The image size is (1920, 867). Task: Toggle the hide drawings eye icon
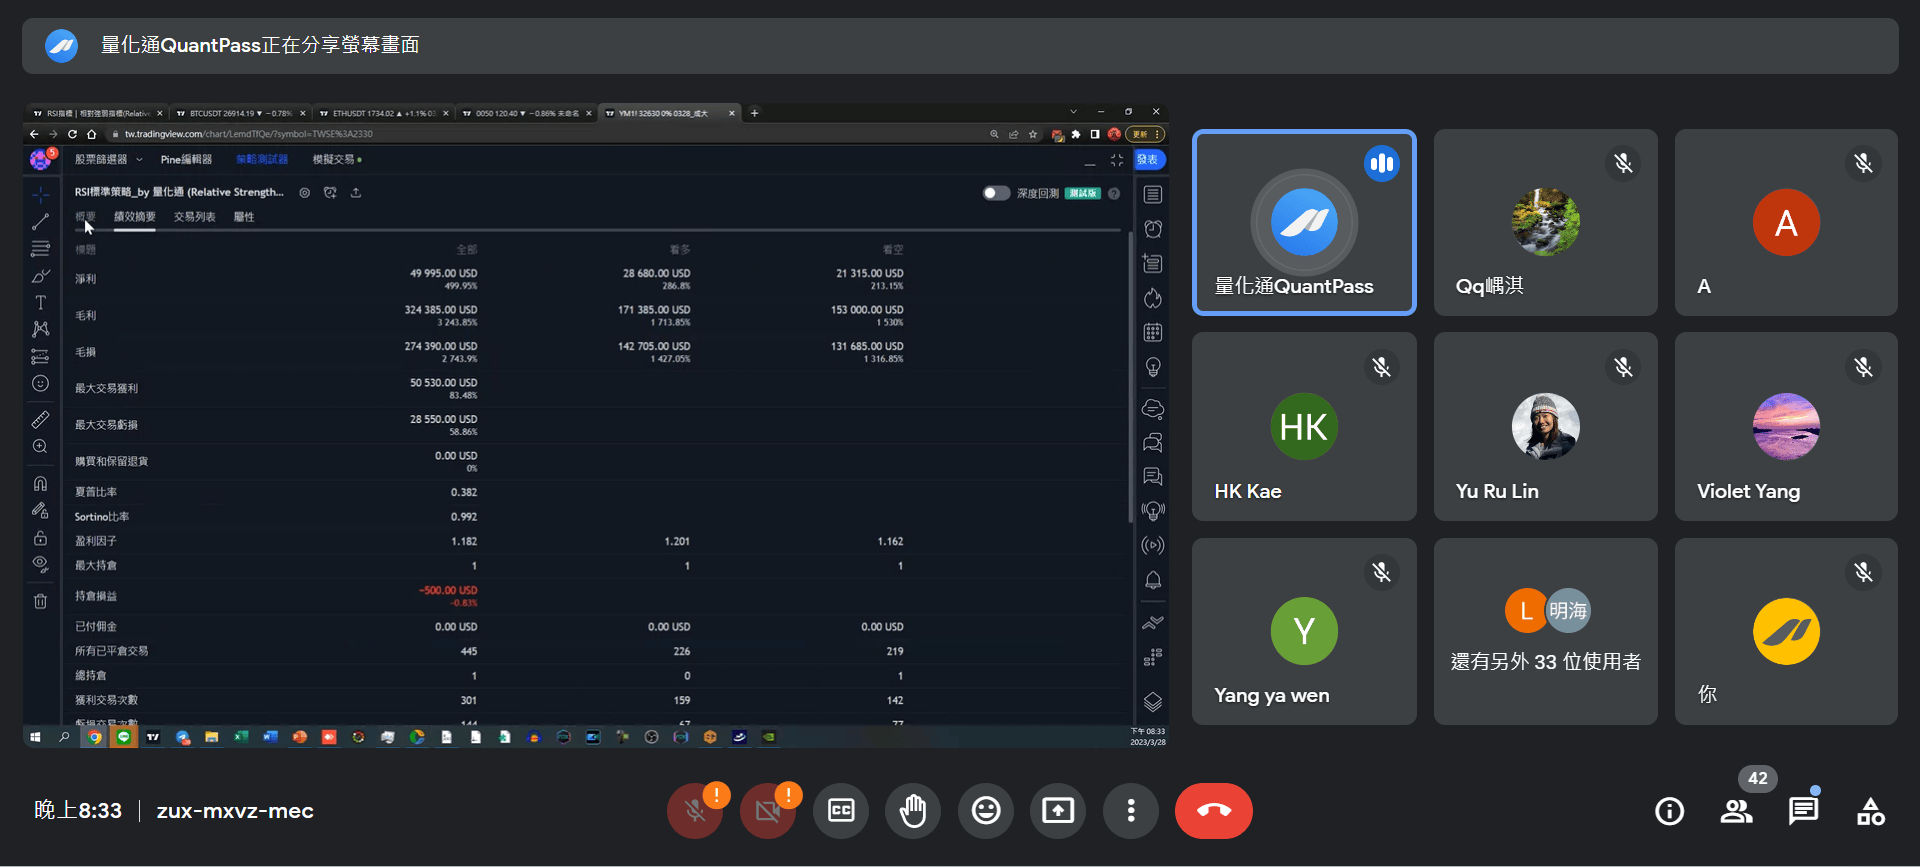click(x=40, y=564)
